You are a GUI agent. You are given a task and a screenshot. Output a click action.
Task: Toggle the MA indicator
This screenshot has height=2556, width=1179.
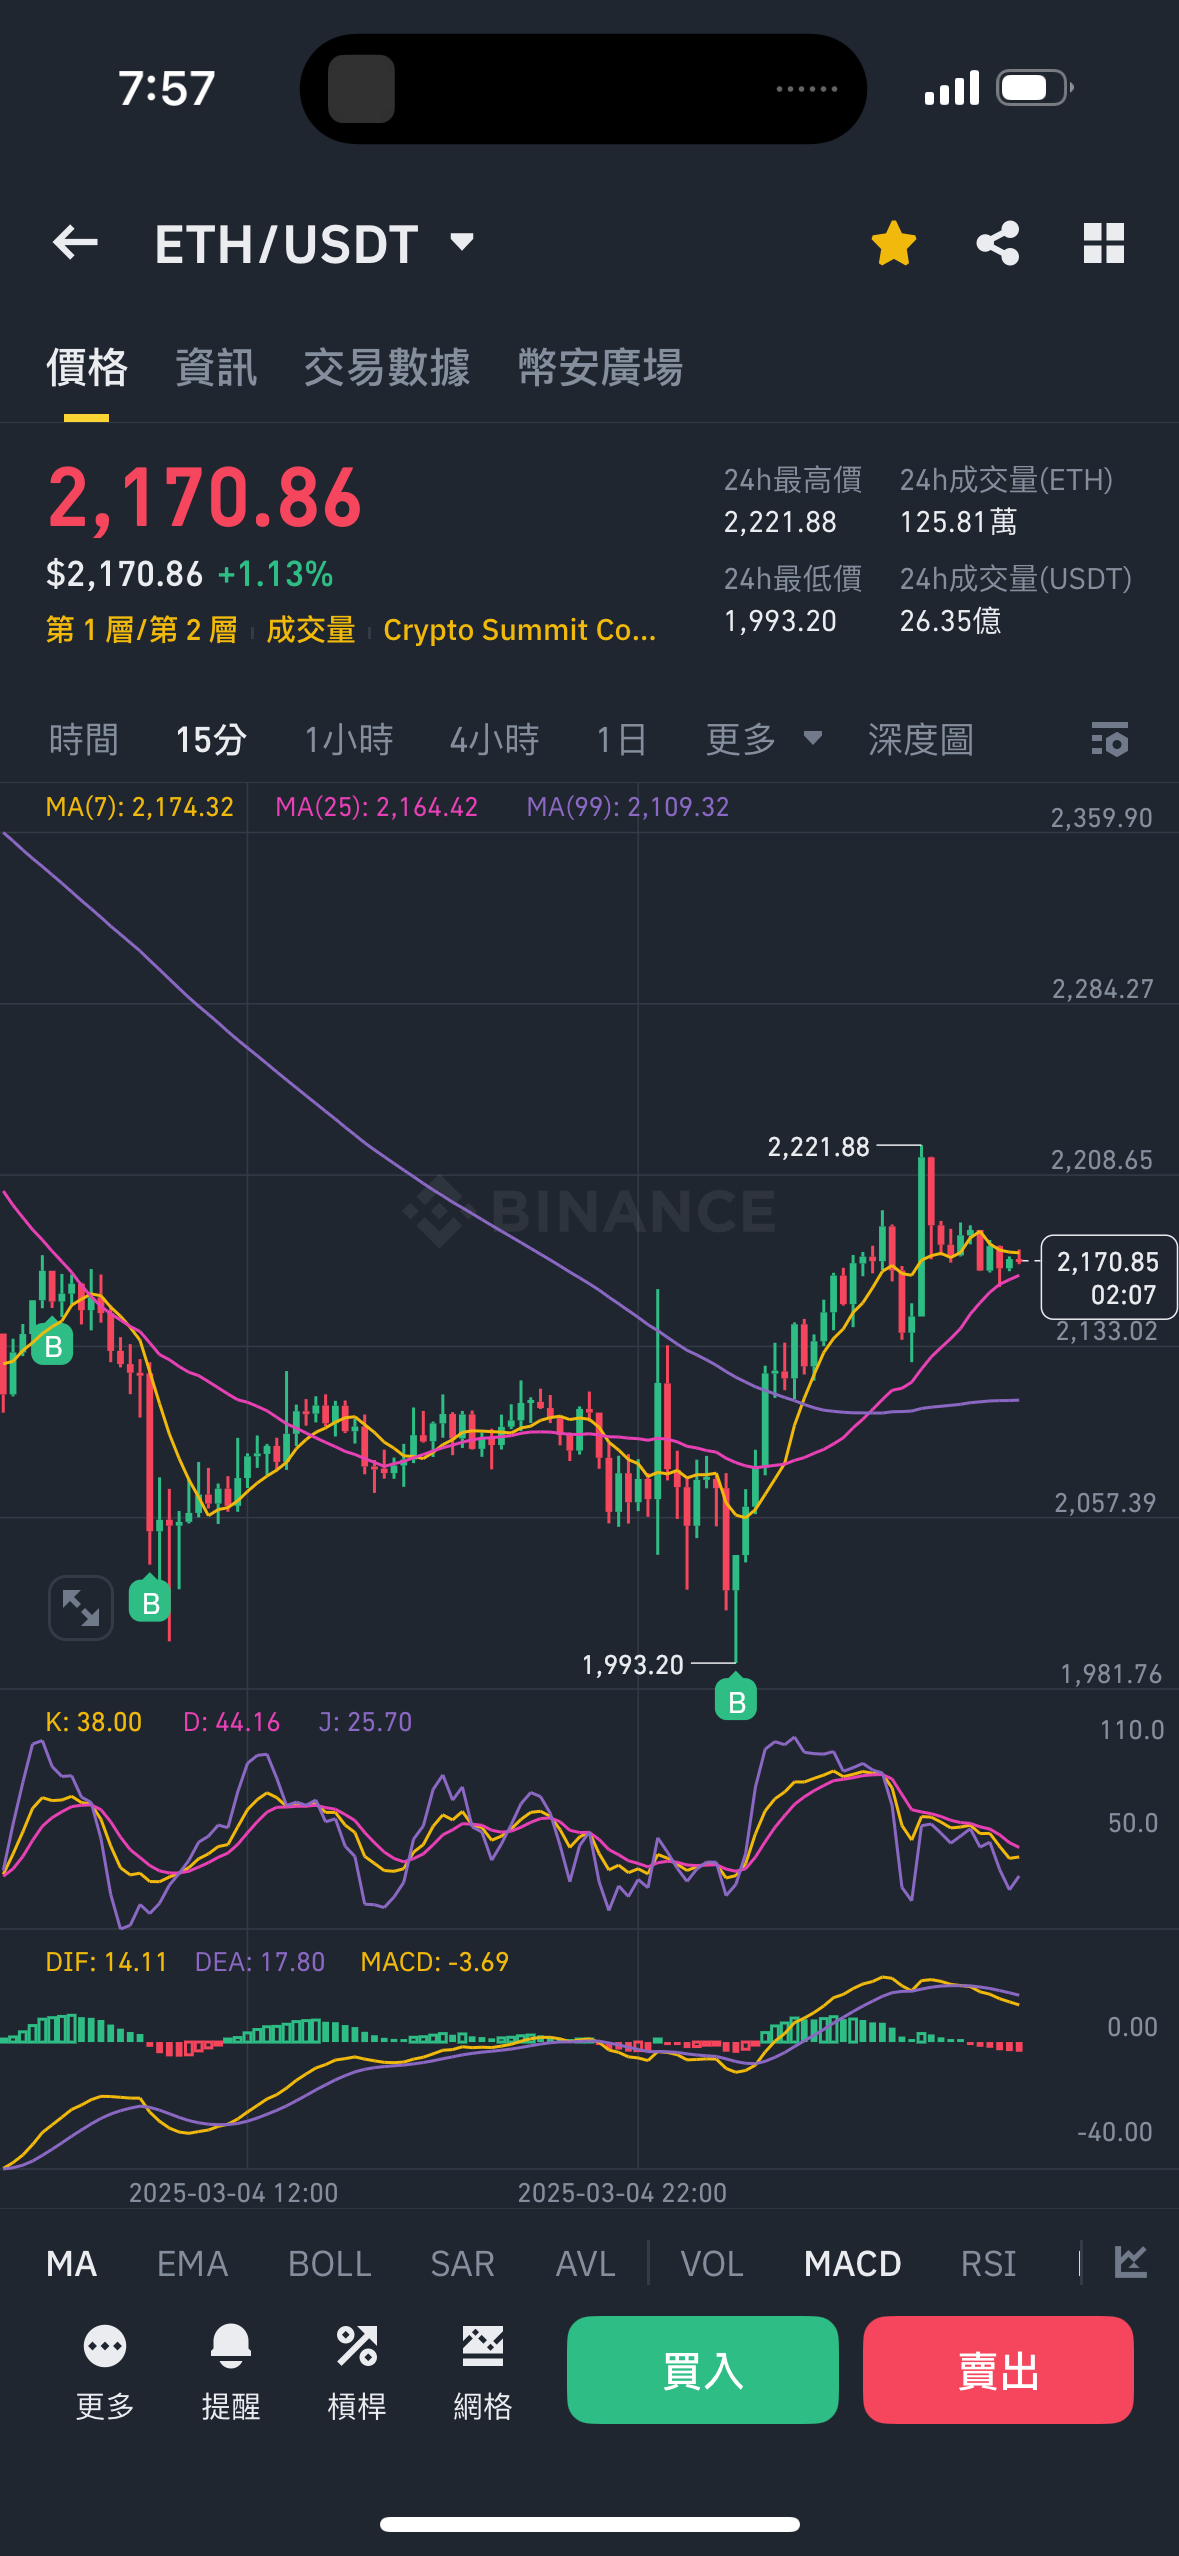72,2263
